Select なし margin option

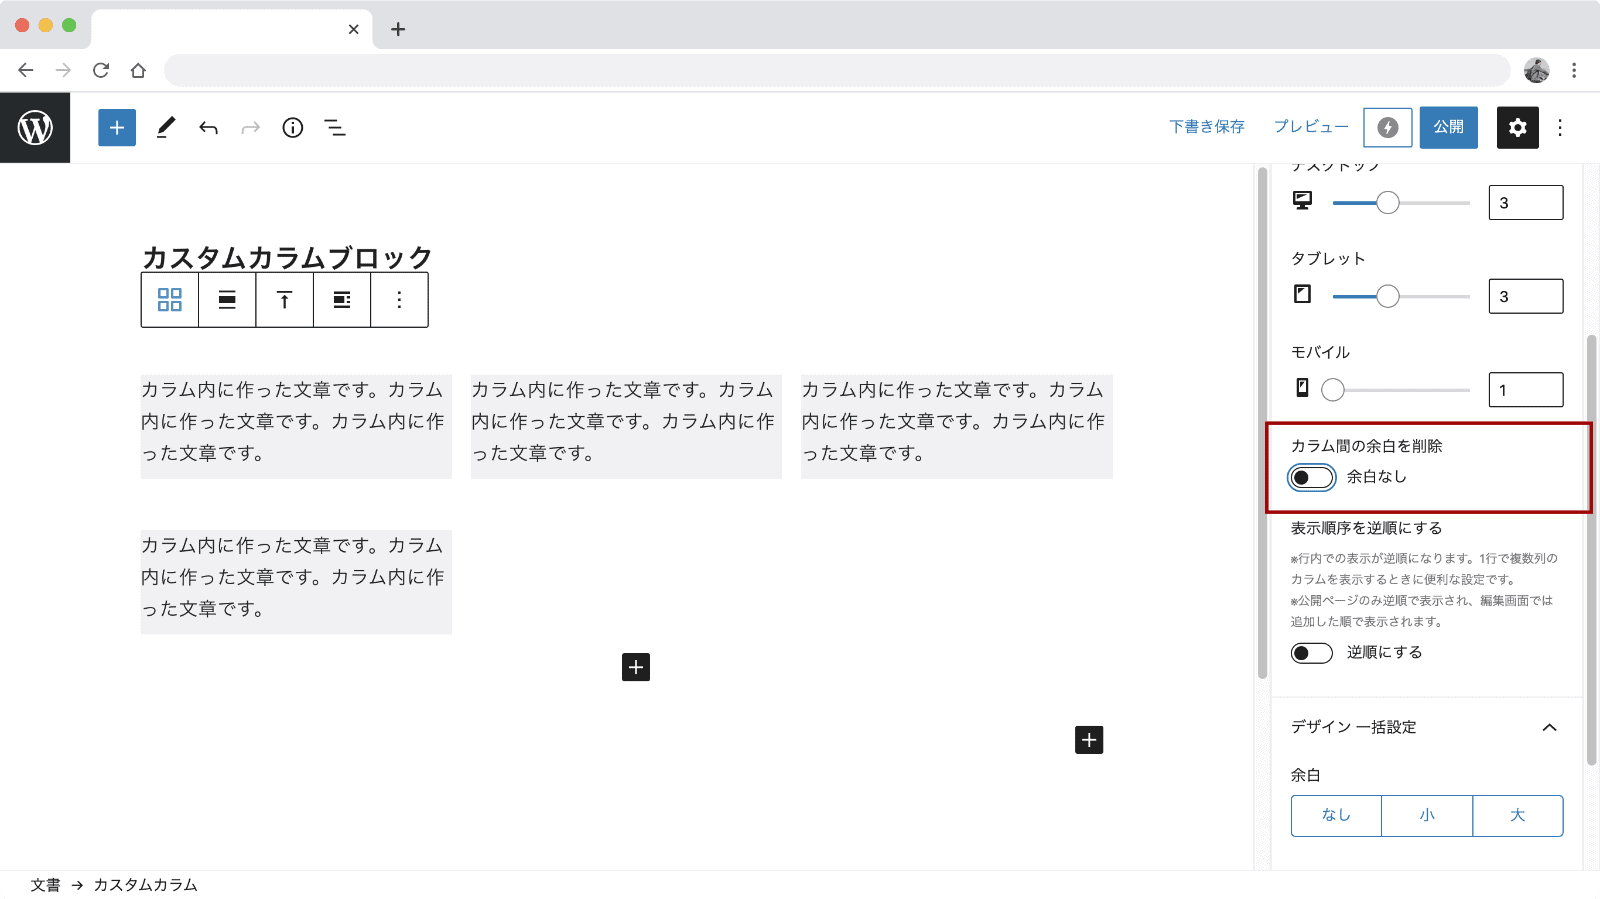(x=1336, y=816)
